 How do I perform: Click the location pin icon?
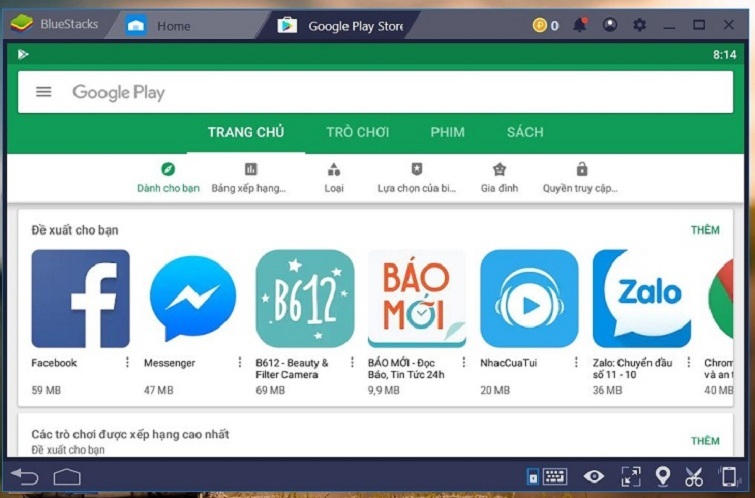click(x=662, y=477)
